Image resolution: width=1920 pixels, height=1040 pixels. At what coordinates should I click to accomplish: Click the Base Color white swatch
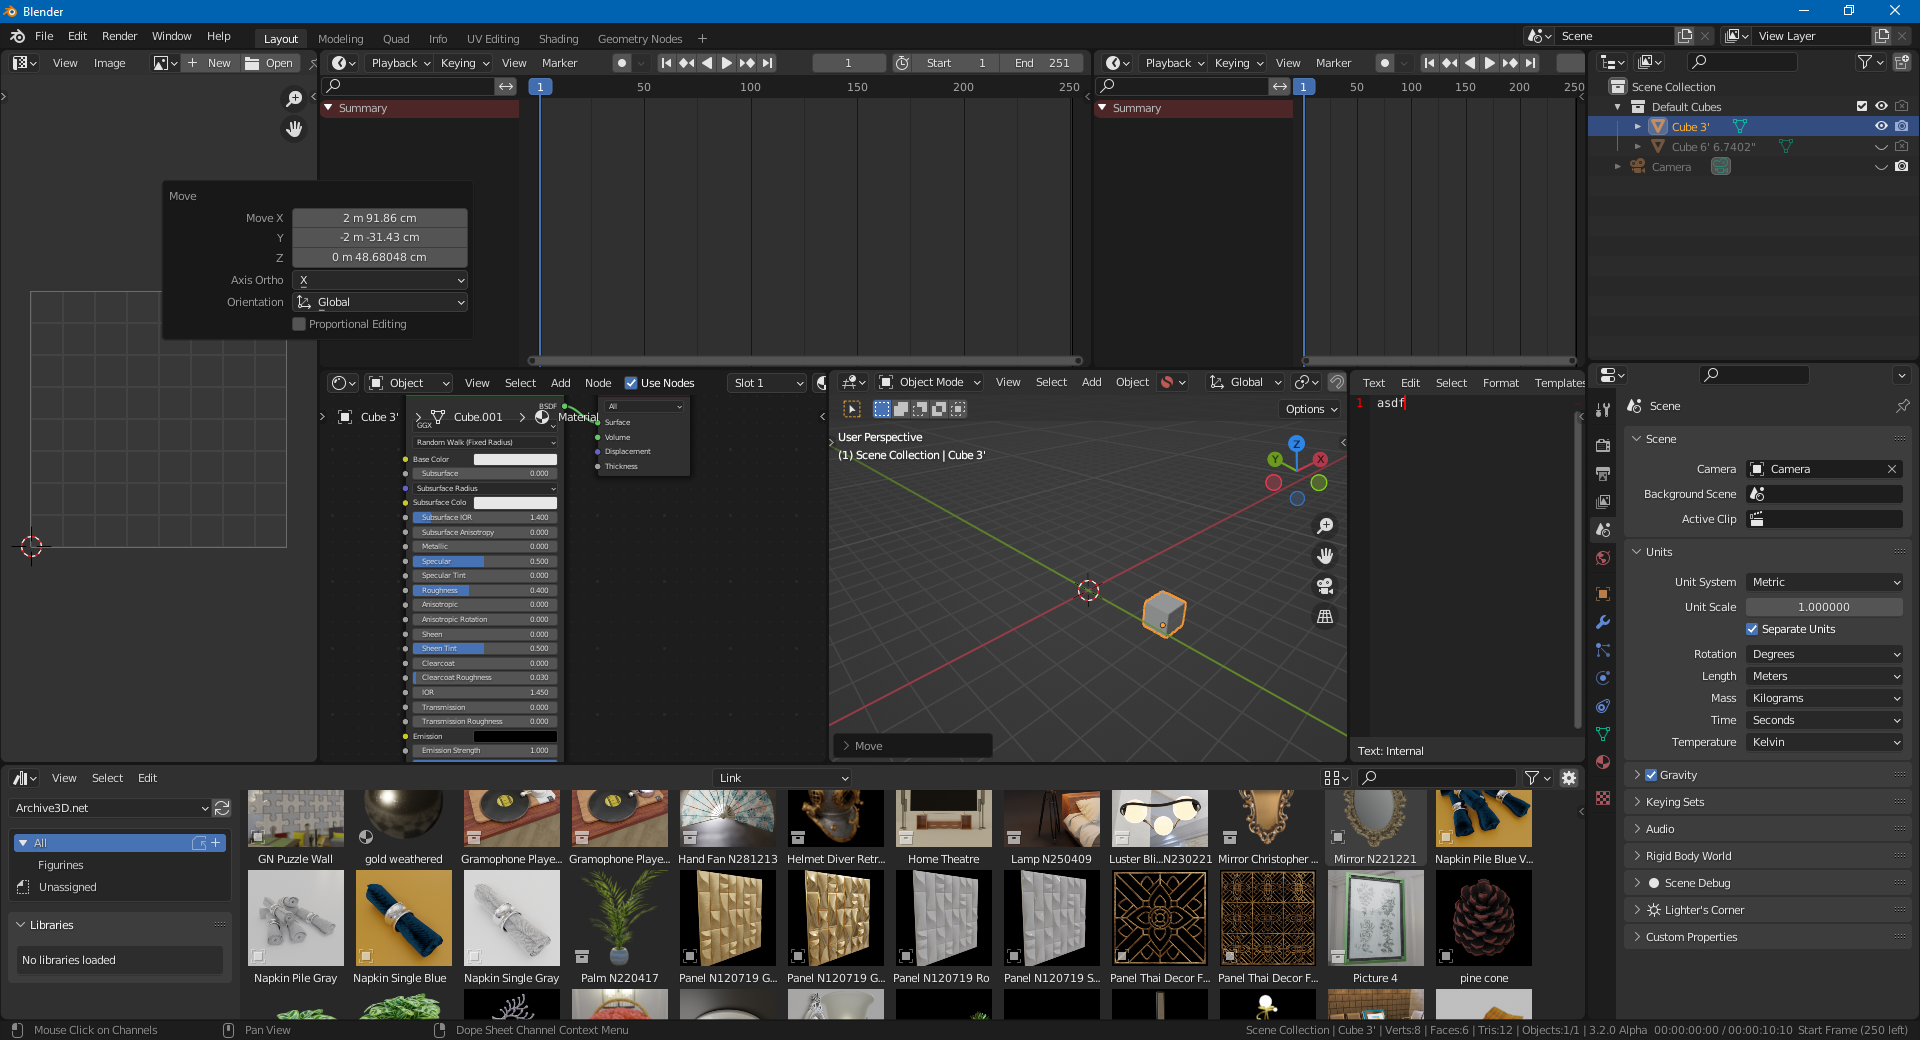point(515,459)
